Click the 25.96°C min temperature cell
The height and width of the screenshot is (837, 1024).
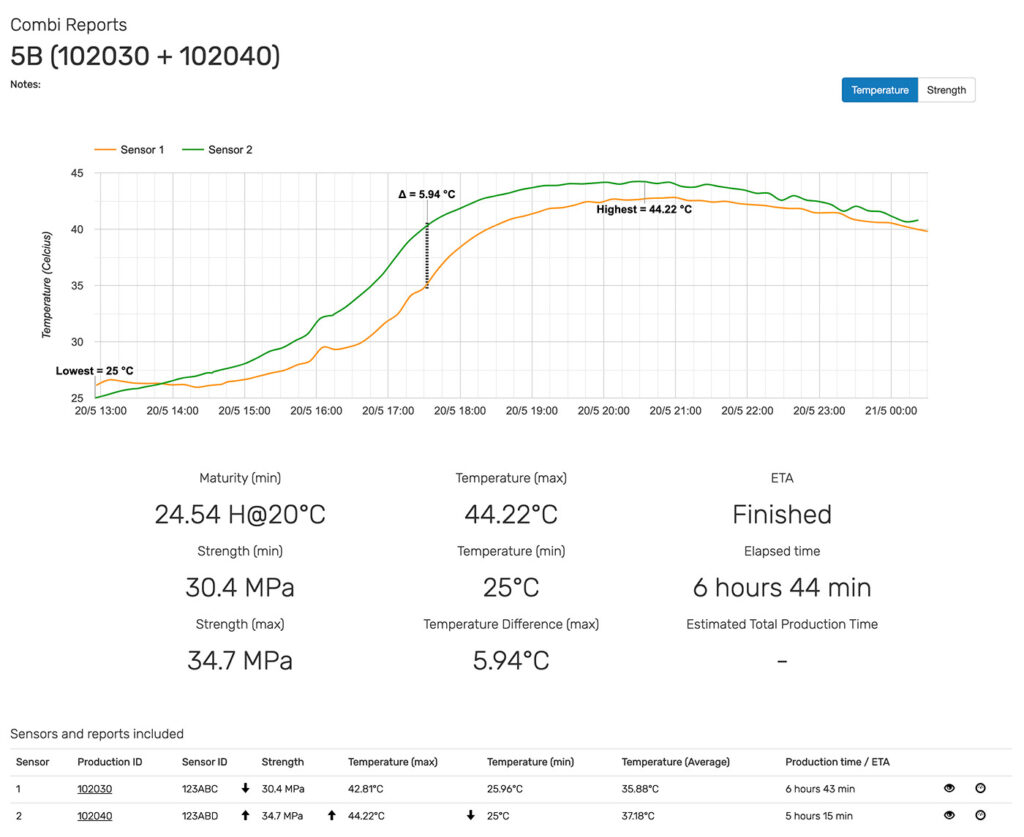(x=505, y=789)
